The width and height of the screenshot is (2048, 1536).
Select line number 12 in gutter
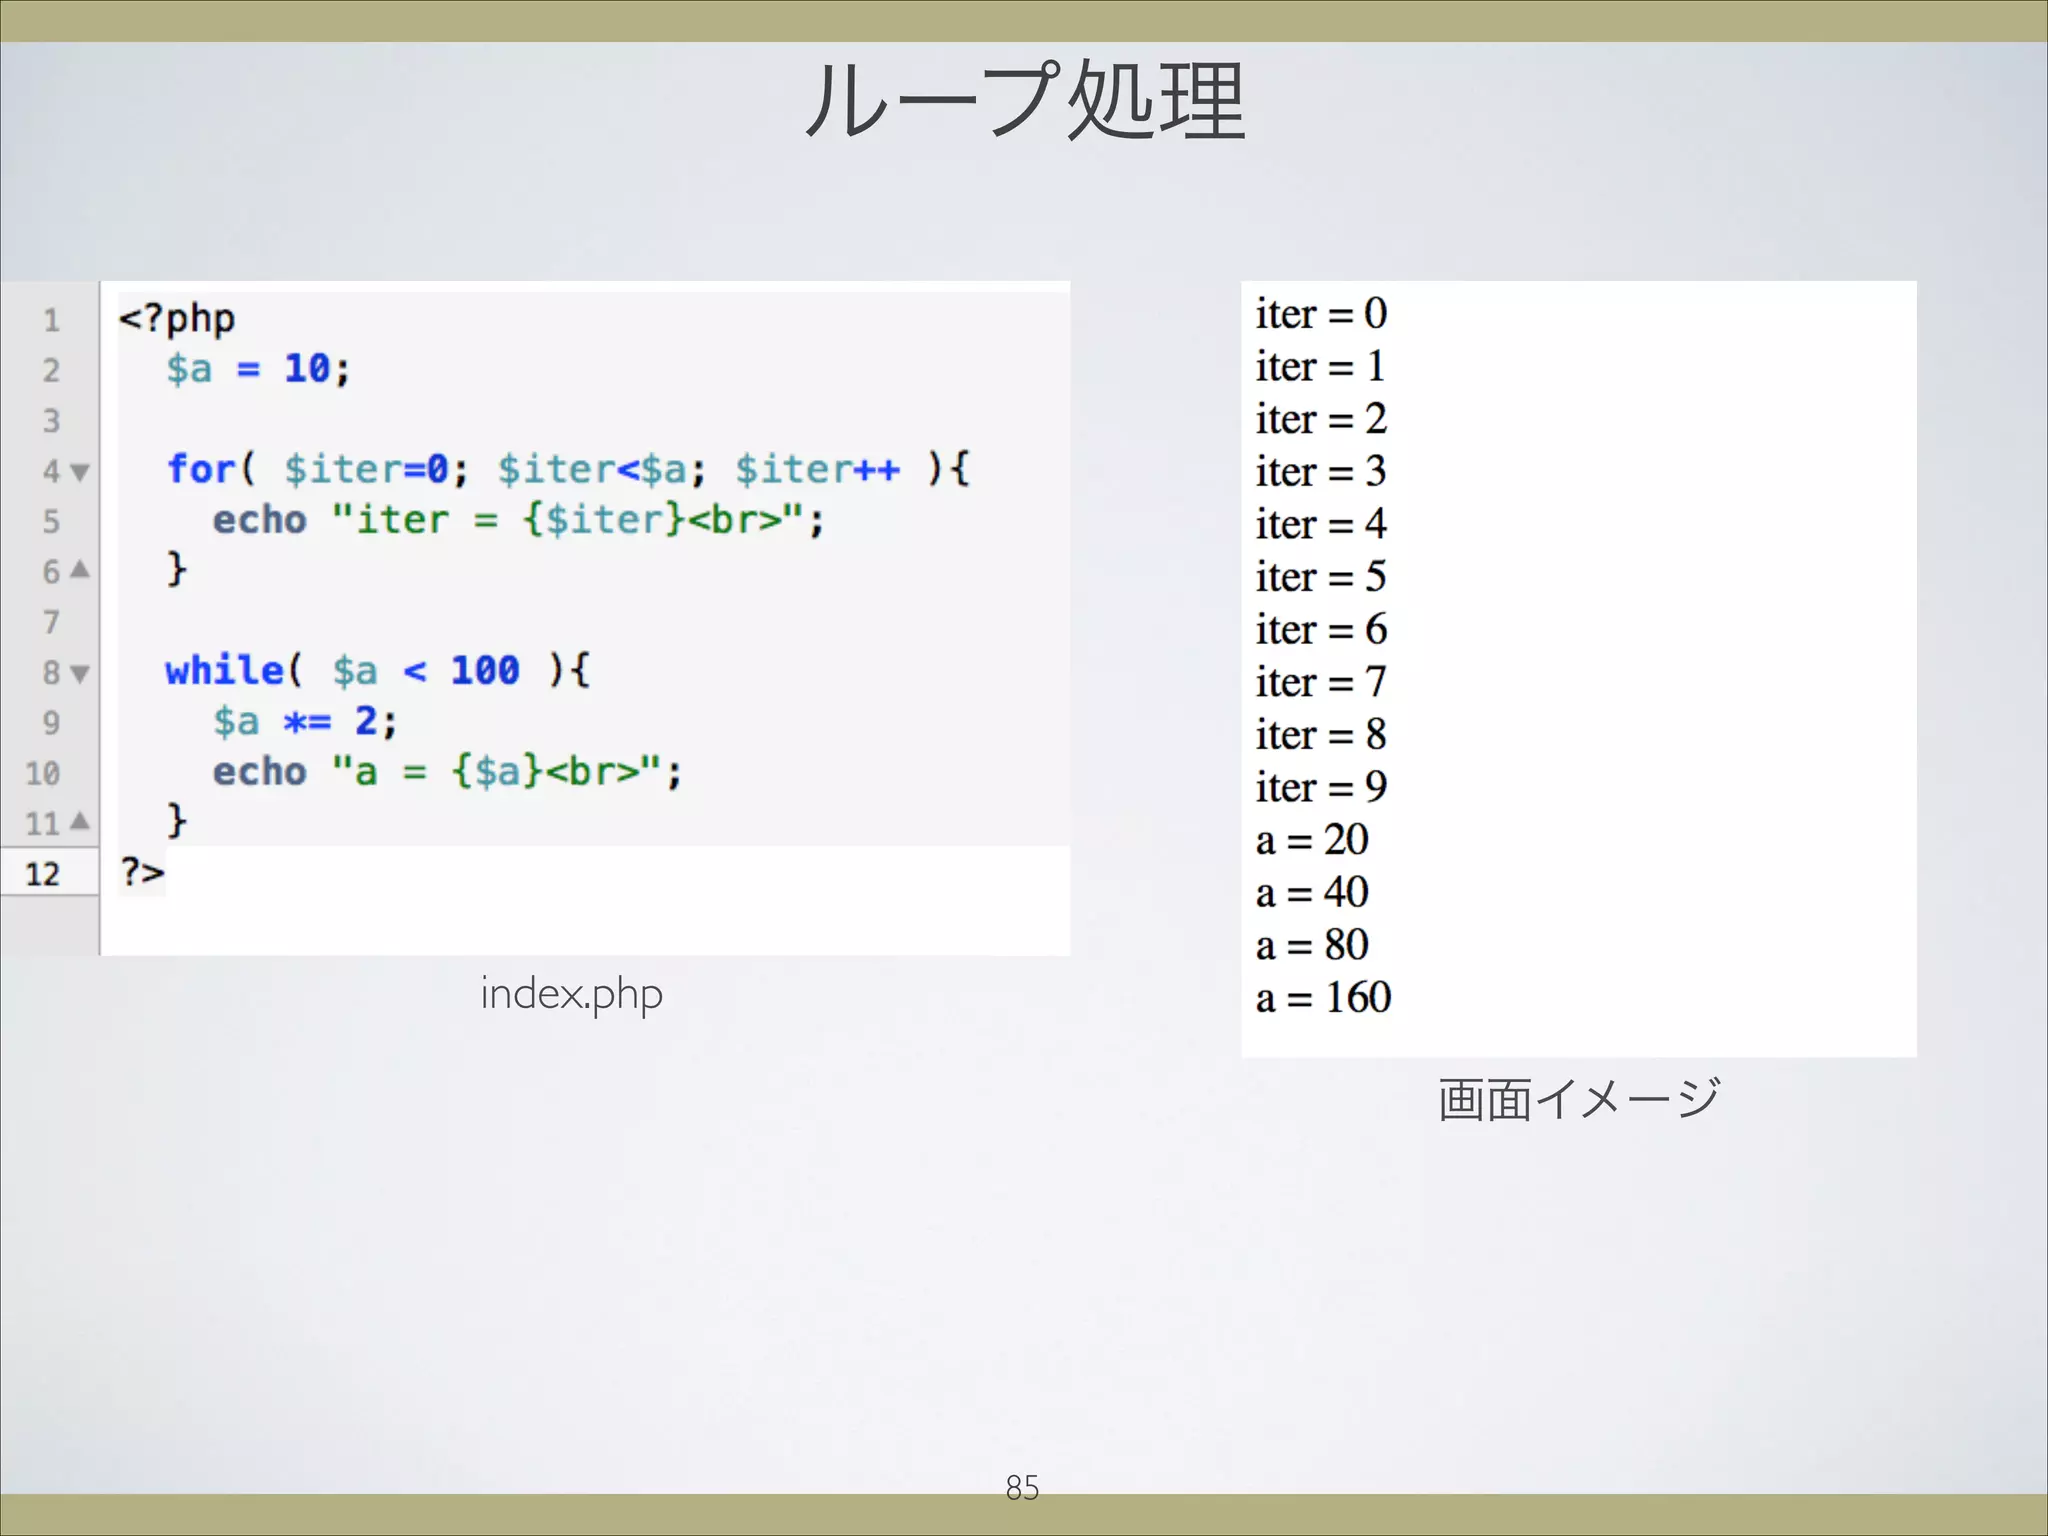tap(43, 874)
